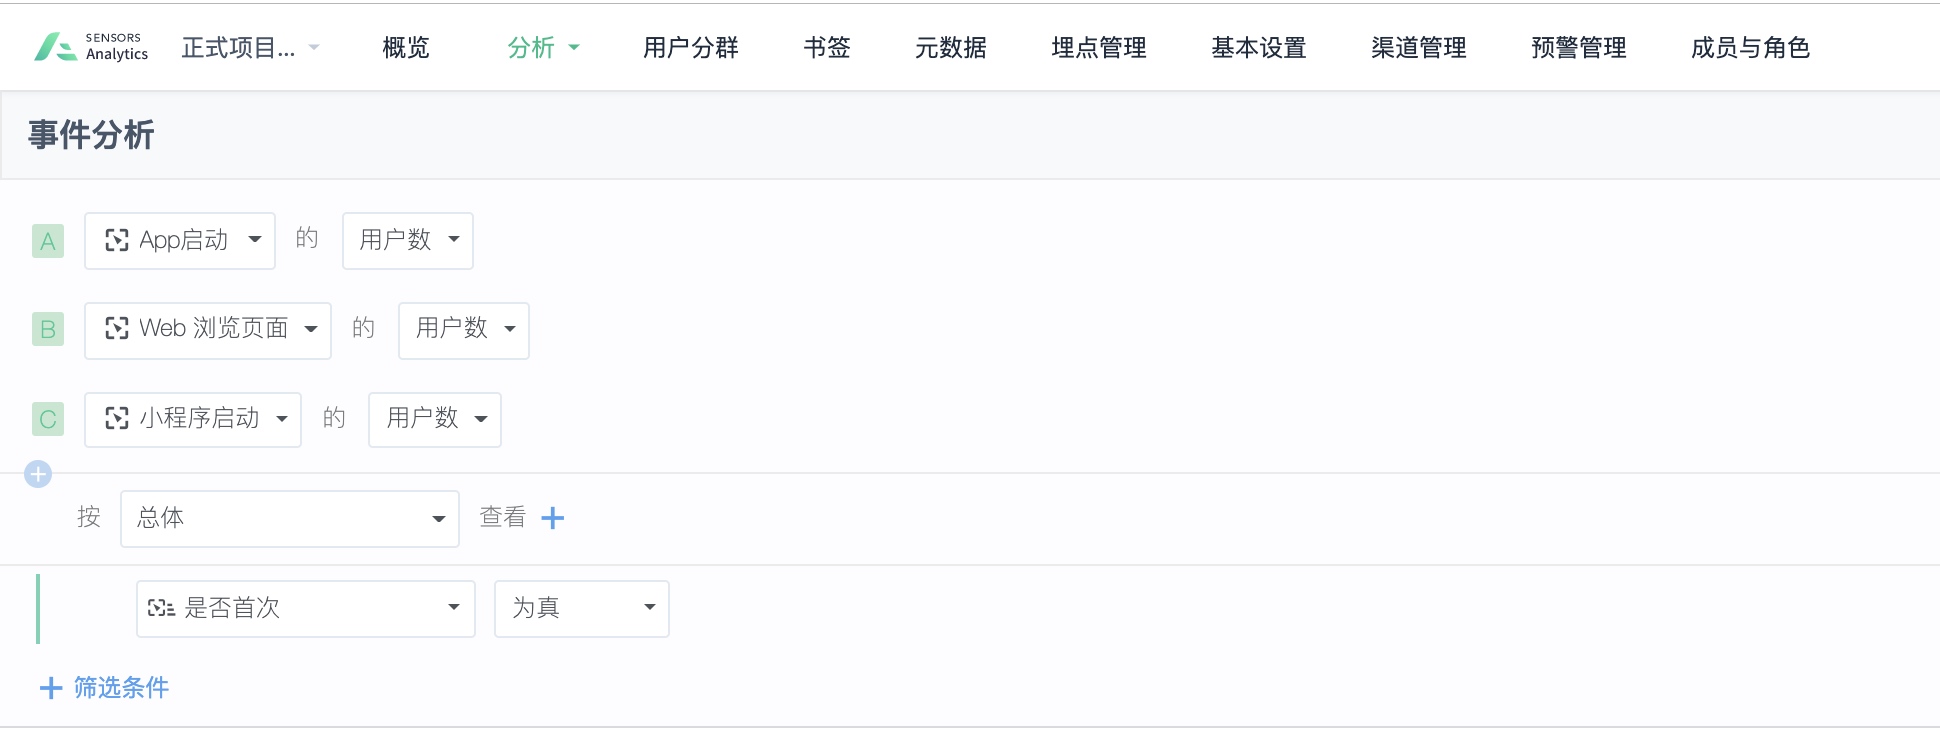Click the Sensors Analytics logo
1940x732 pixels.
pyautogui.click(x=91, y=47)
